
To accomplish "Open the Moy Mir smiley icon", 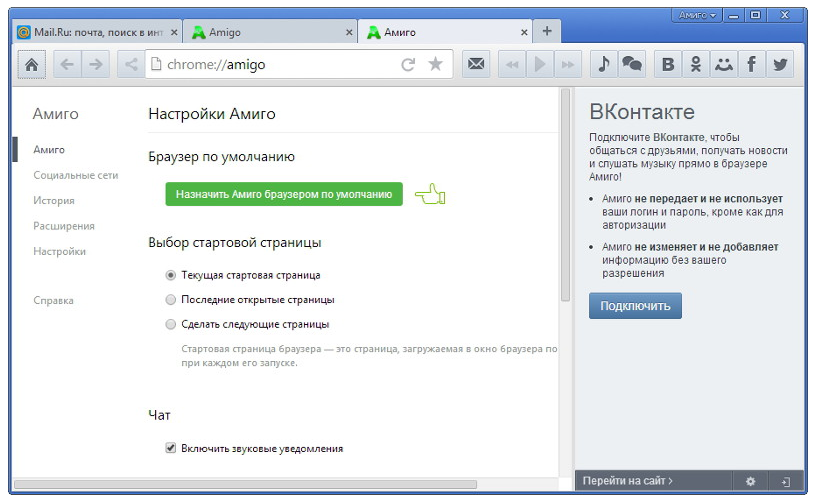I will coord(724,64).
